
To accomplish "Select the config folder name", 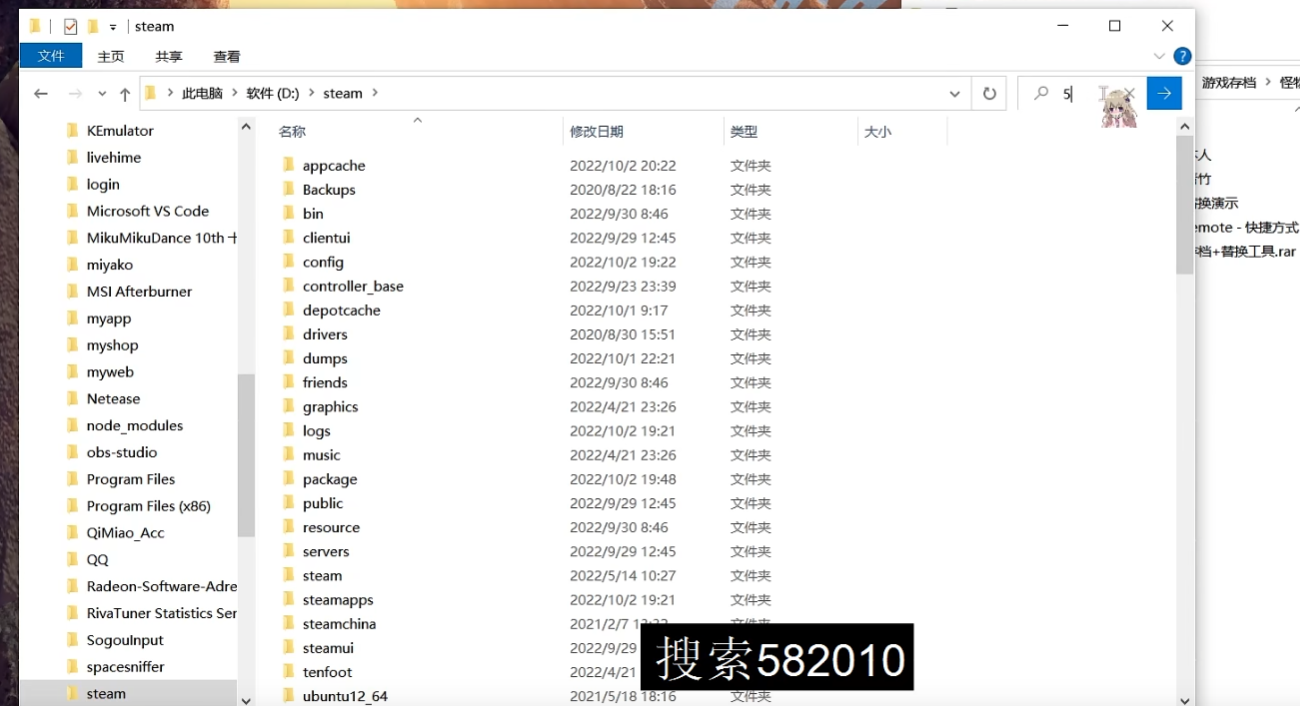I will click(323, 262).
